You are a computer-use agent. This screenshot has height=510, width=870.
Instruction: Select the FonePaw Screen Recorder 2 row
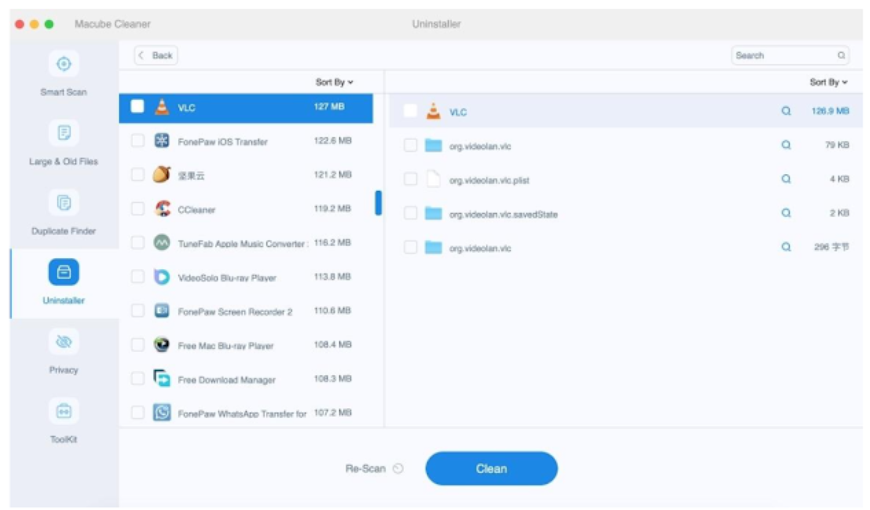tap(246, 311)
